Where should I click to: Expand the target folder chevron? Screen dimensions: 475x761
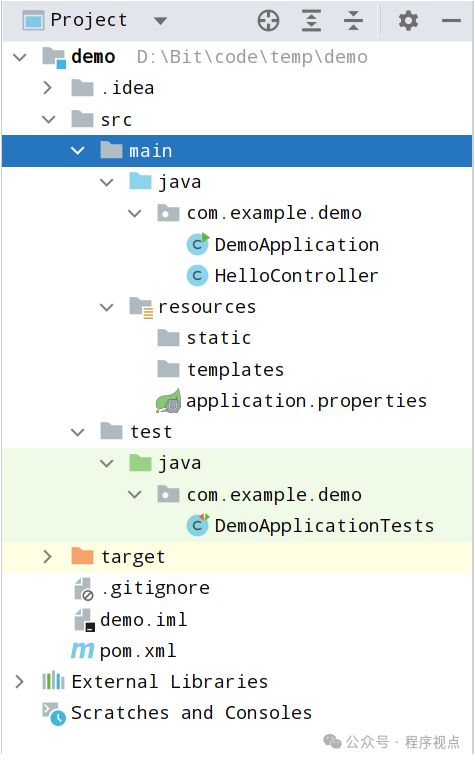click(48, 557)
